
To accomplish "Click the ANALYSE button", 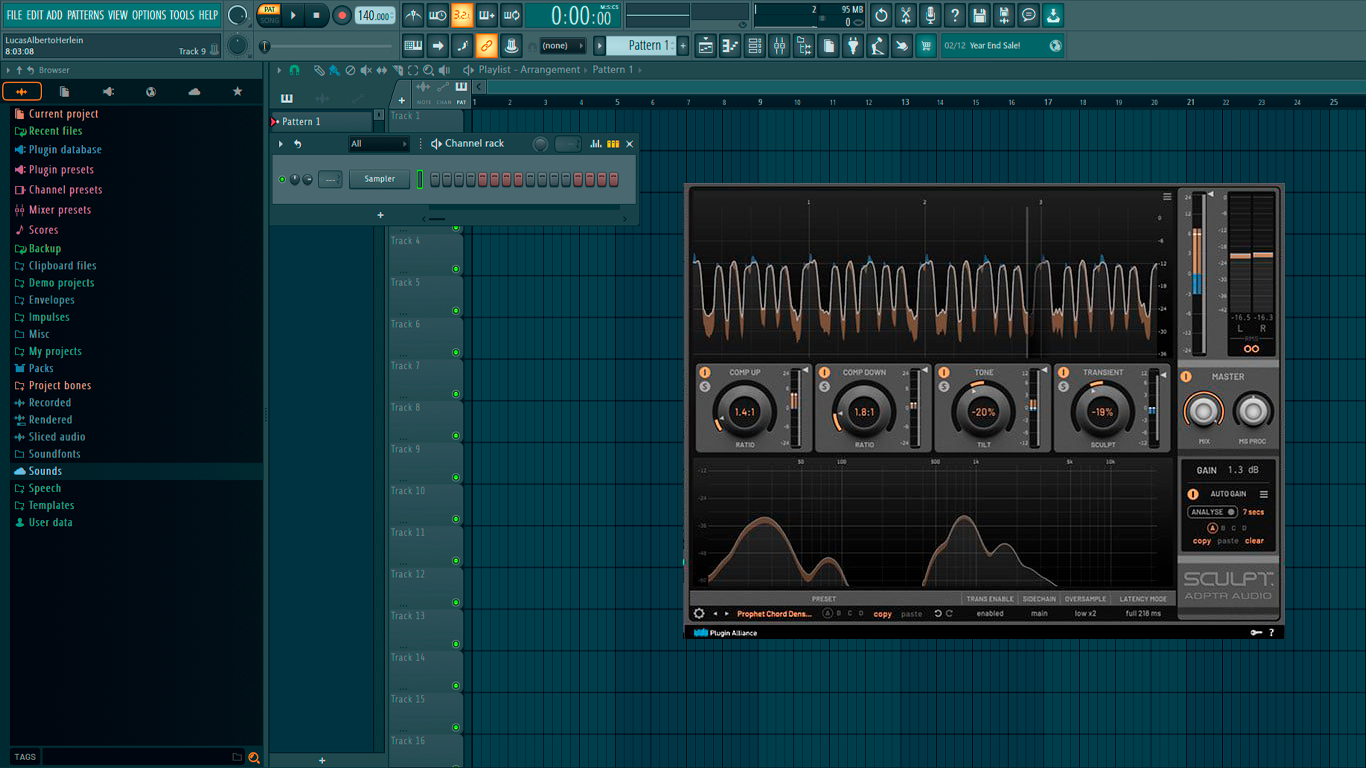I will click(1212, 512).
